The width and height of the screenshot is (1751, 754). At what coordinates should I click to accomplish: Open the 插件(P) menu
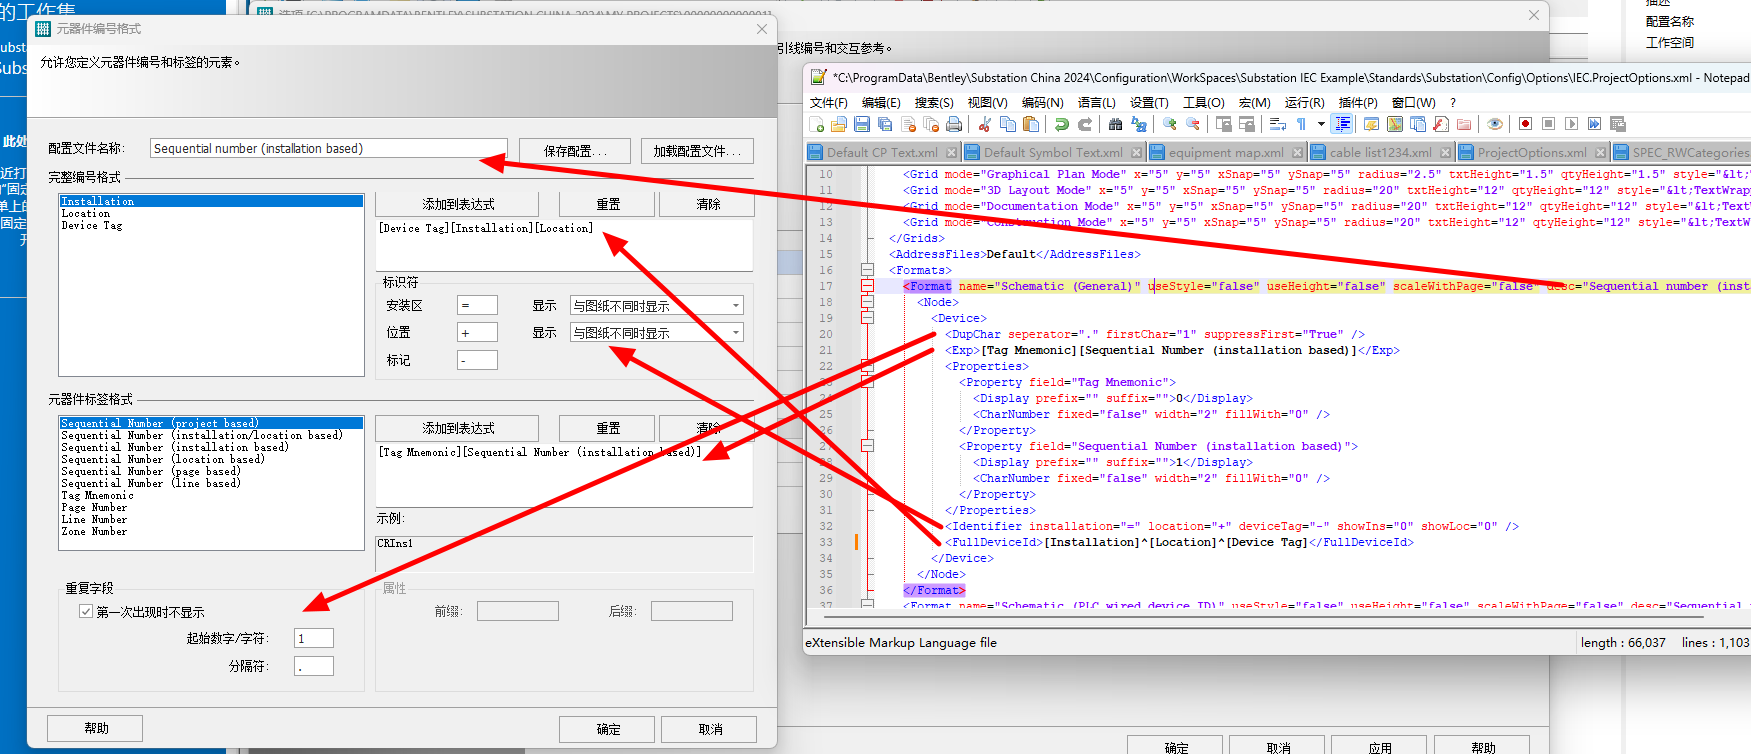pyautogui.click(x=1358, y=103)
